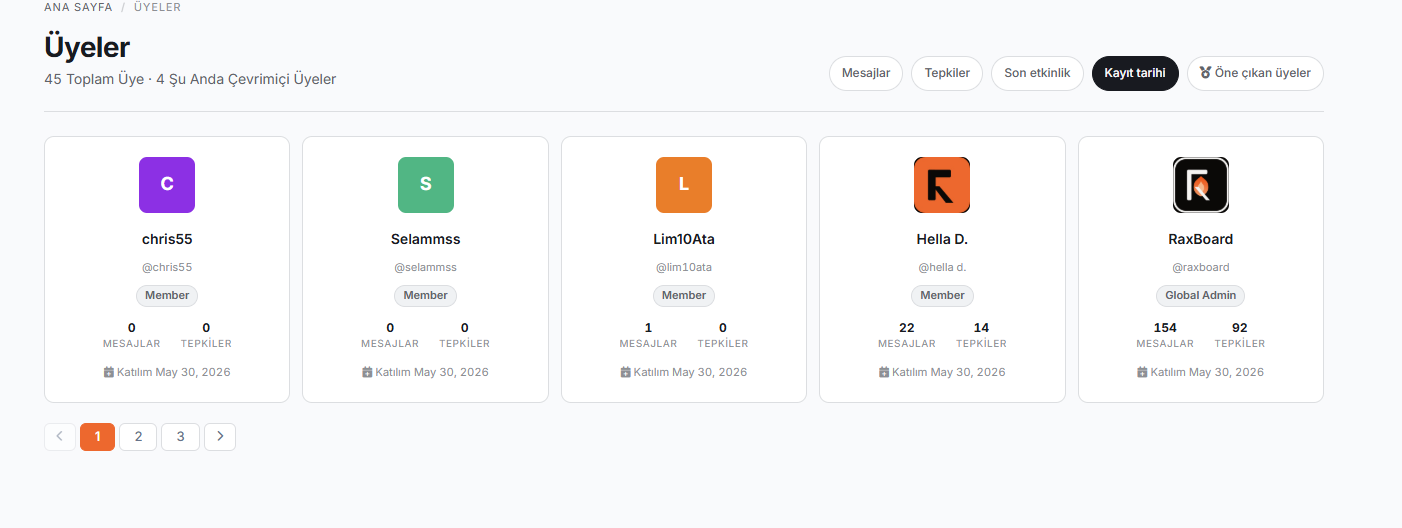
Task: Click calendar icon on Hella D. card
Action: tap(884, 372)
